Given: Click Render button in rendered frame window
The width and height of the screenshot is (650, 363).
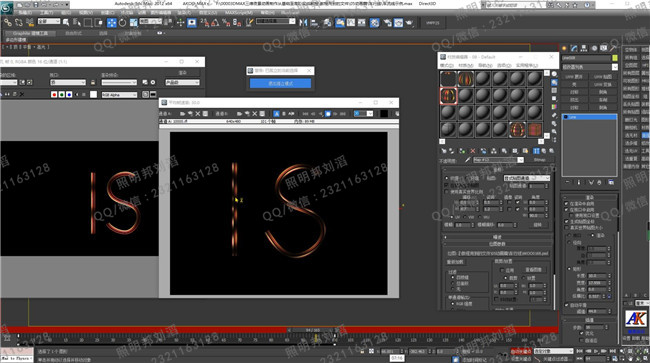Looking at the screenshot, I should pyautogui.click(x=182, y=73).
